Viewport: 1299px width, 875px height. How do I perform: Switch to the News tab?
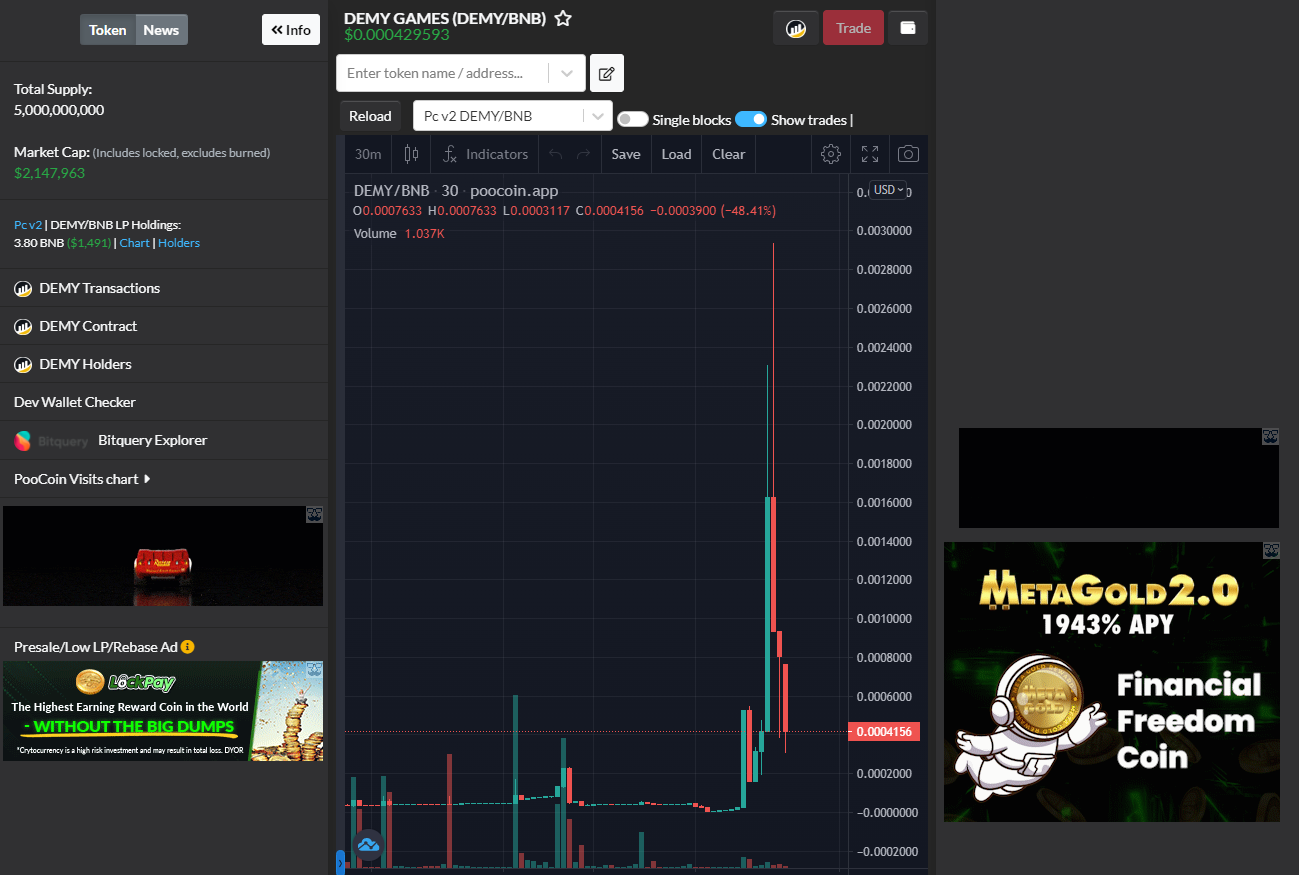pyautogui.click(x=161, y=30)
